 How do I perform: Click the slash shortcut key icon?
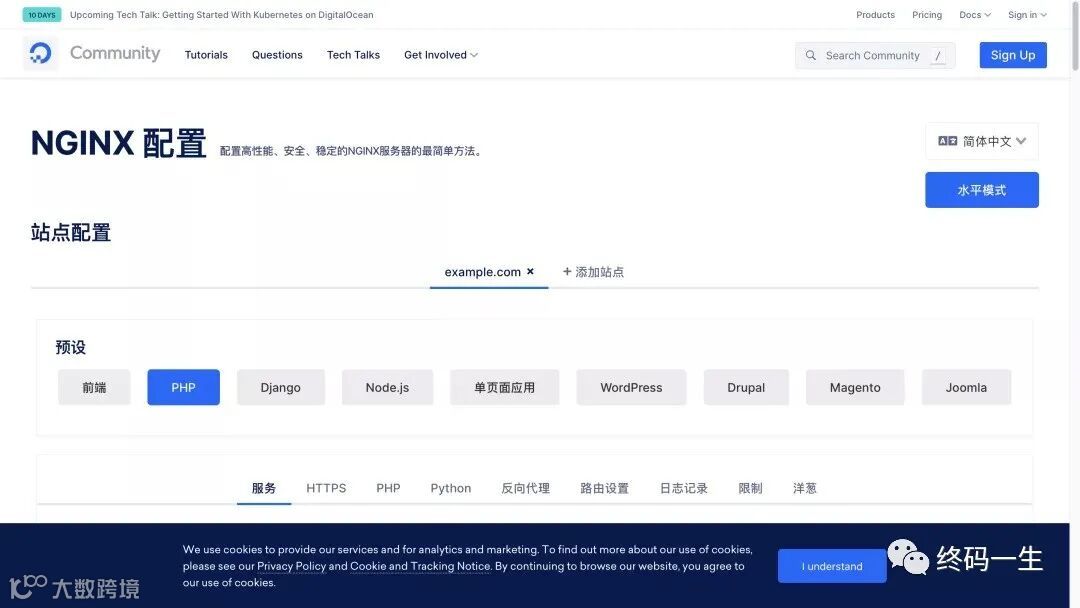click(937, 55)
